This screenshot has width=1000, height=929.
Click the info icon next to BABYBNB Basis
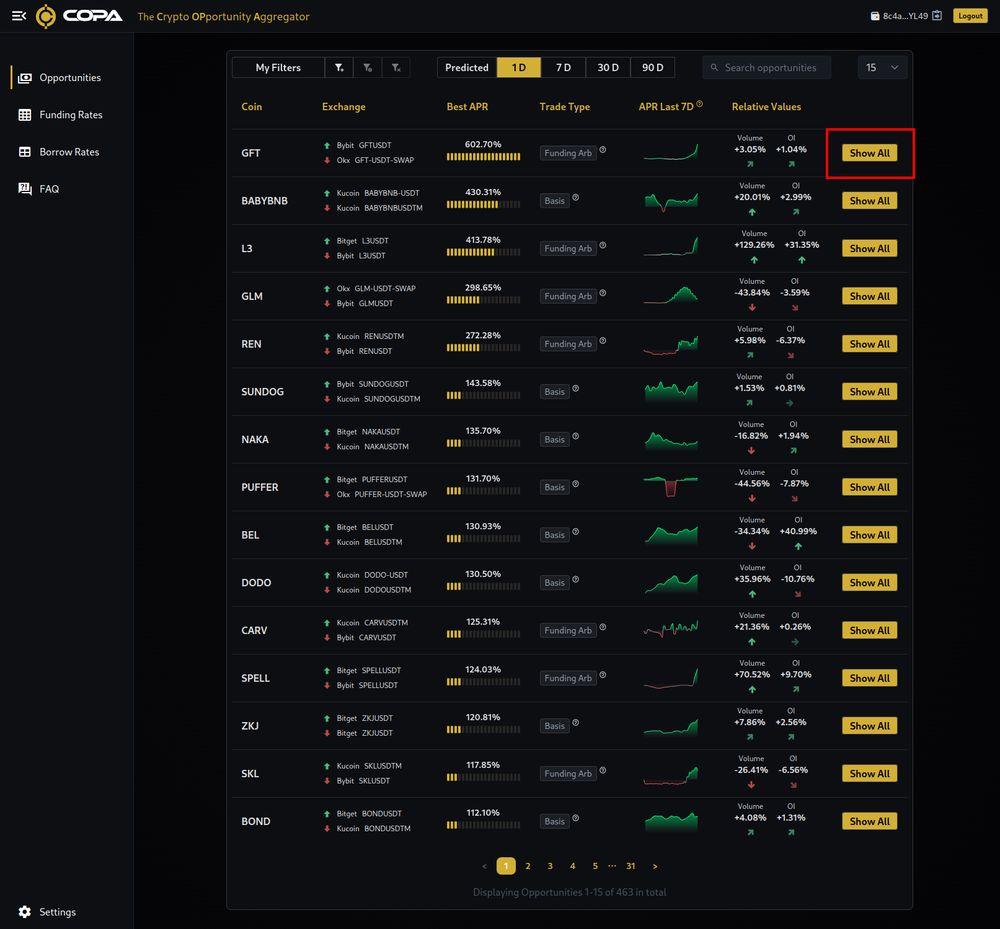(x=575, y=198)
